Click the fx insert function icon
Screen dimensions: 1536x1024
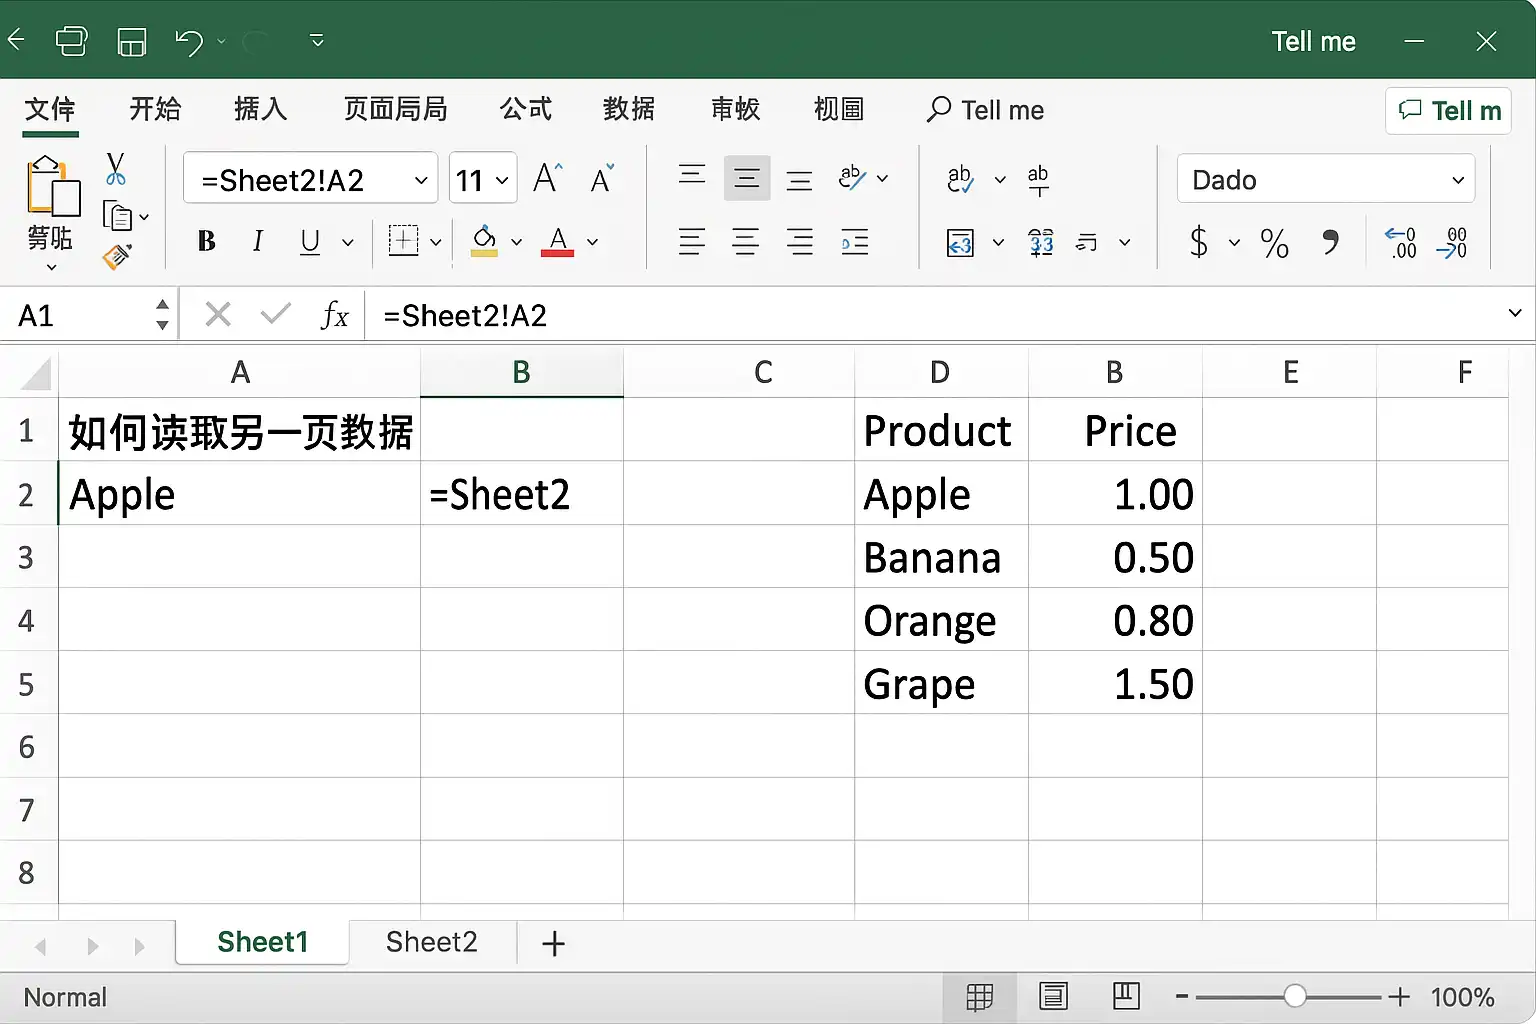(335, 316)
